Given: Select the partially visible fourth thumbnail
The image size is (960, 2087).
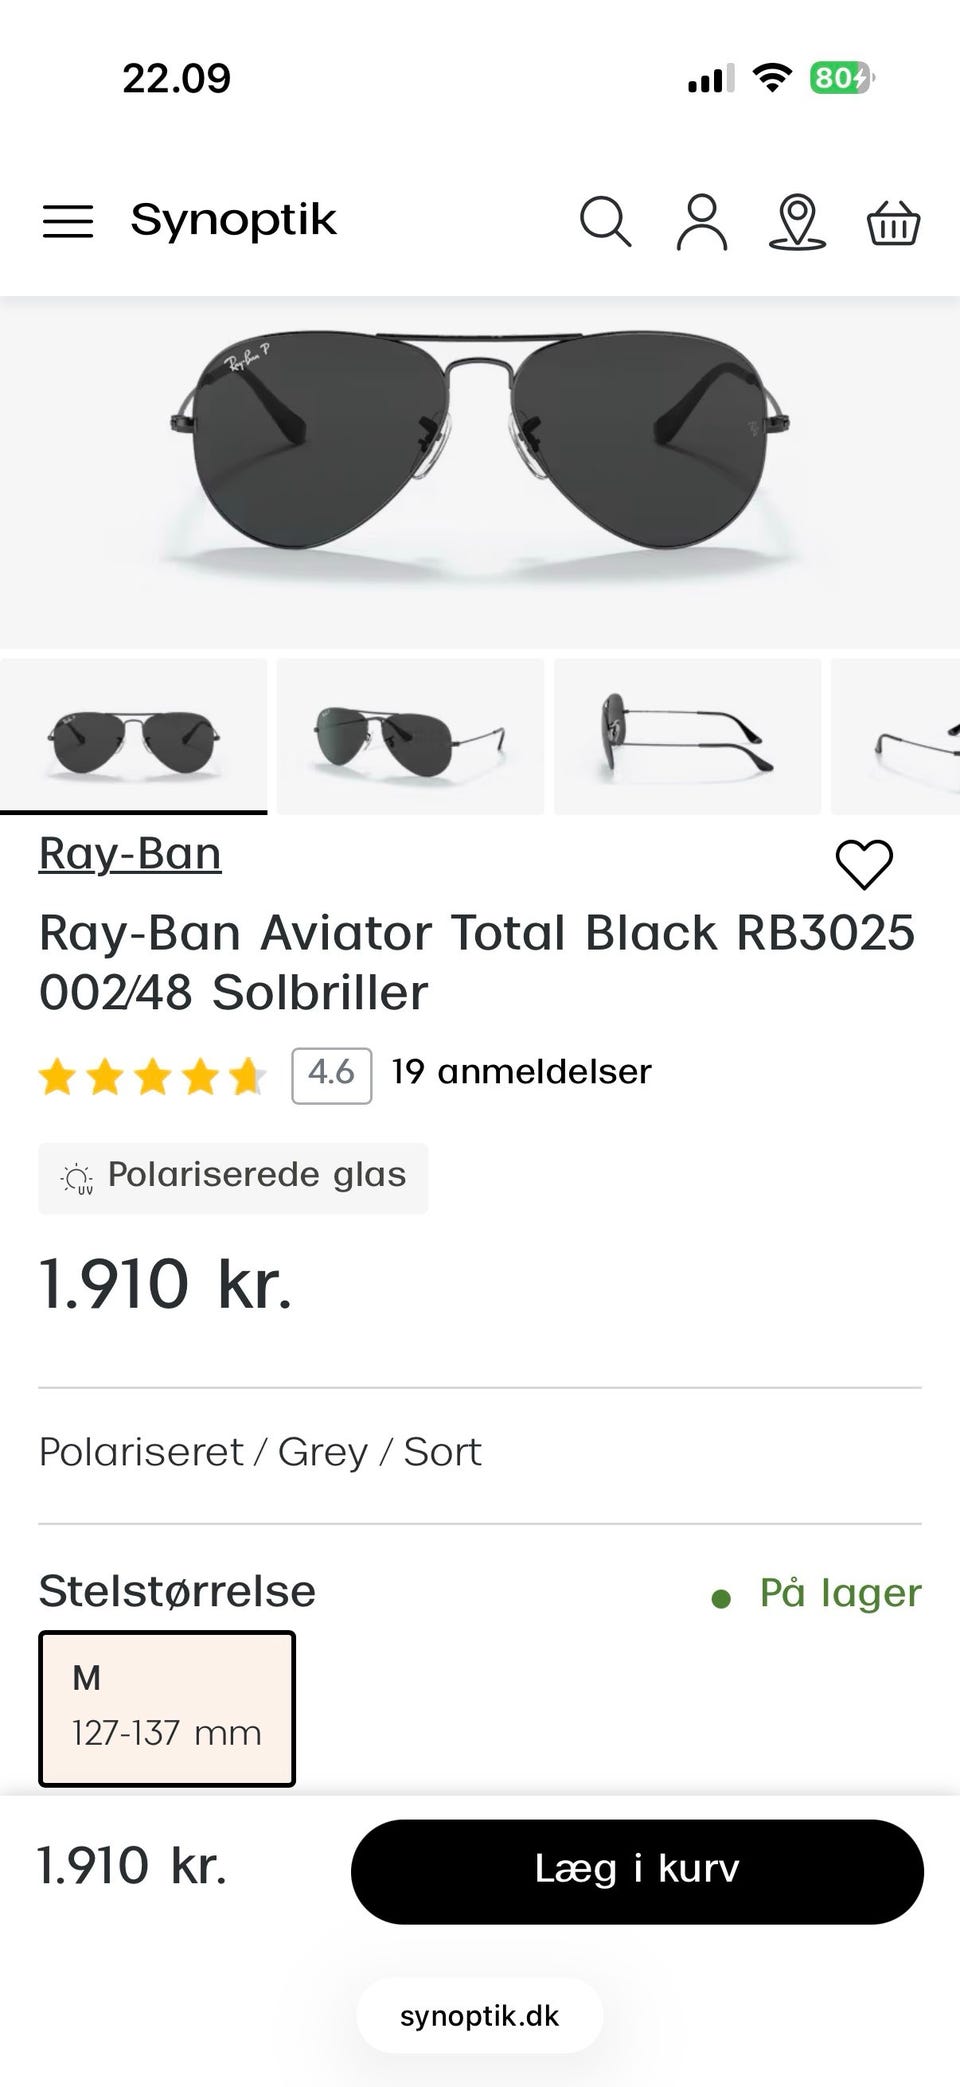Looking at the screenshot, I should [897, 738].
